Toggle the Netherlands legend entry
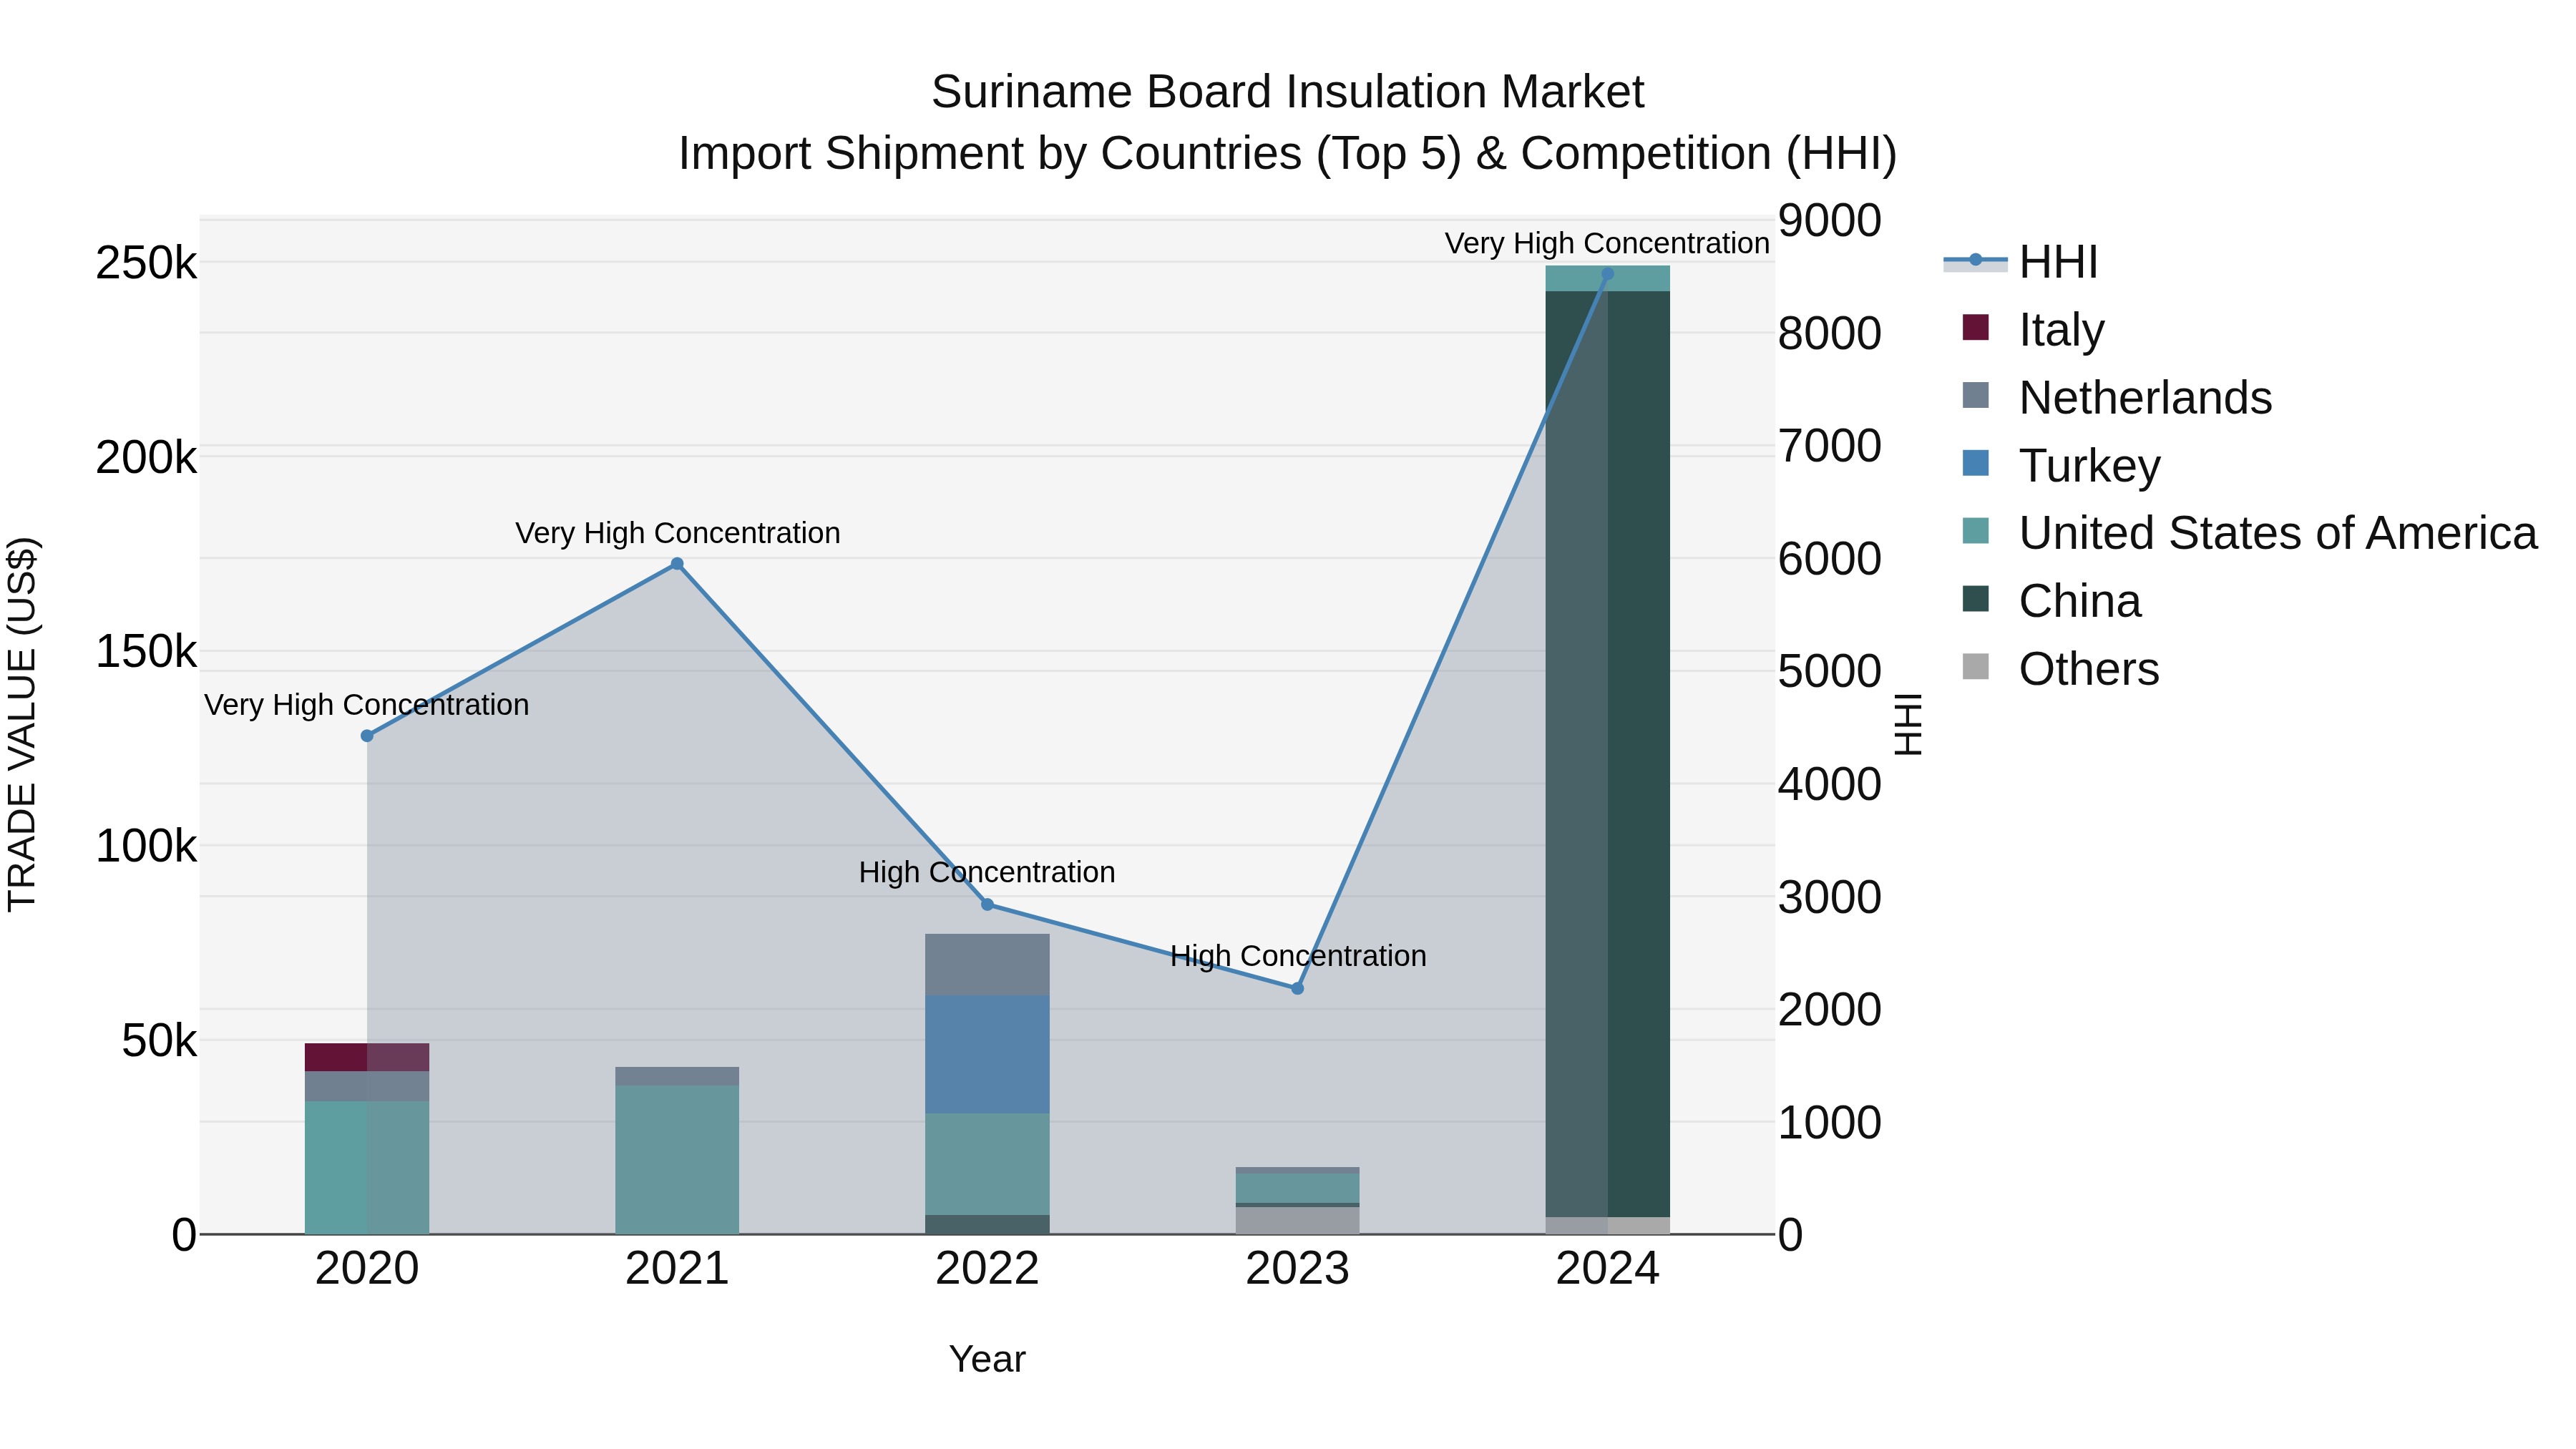The height and width of the screenshot is (1449, 2576). [2117, 397]
